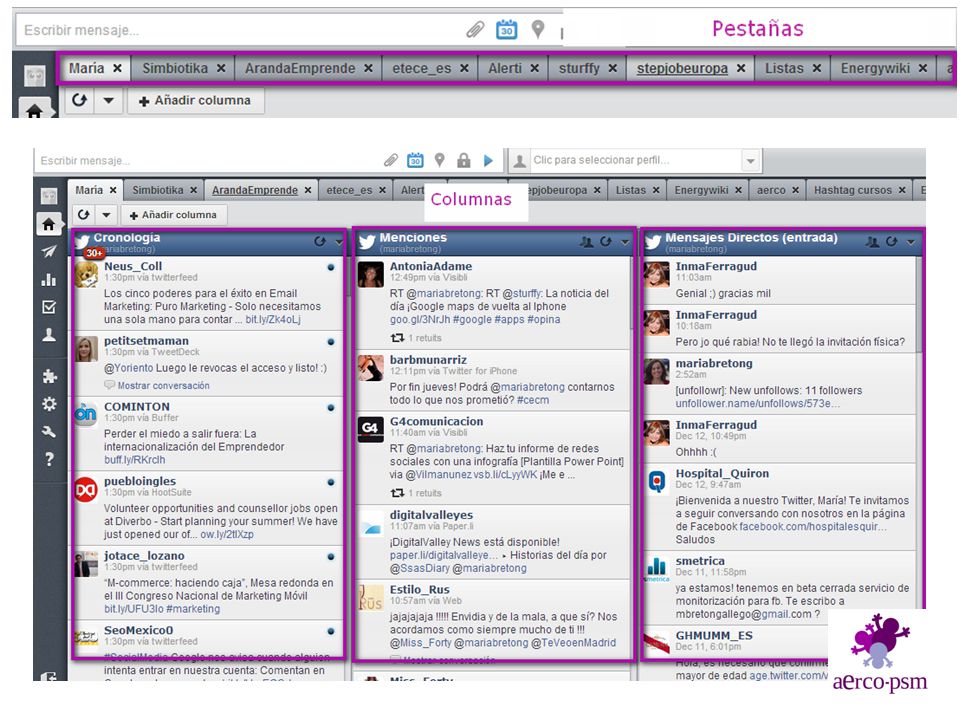Click the Escribir mensaje field in the lower dashboard
The width and height of the screenshot is (960, 720).
tap(208, 160)
